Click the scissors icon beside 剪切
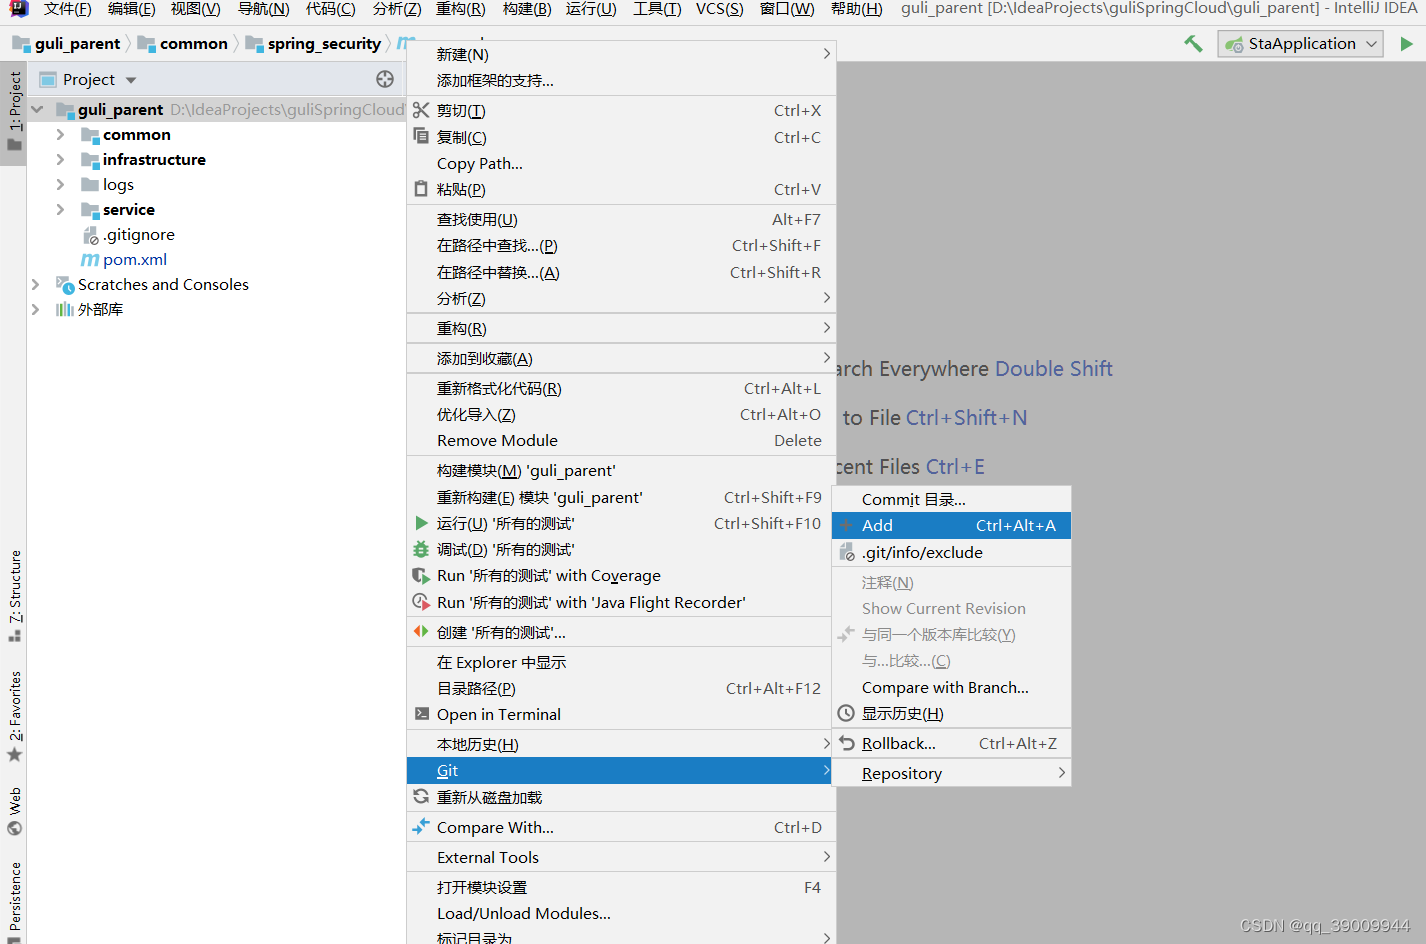The image size is (1426, 944). coord(421,110)
